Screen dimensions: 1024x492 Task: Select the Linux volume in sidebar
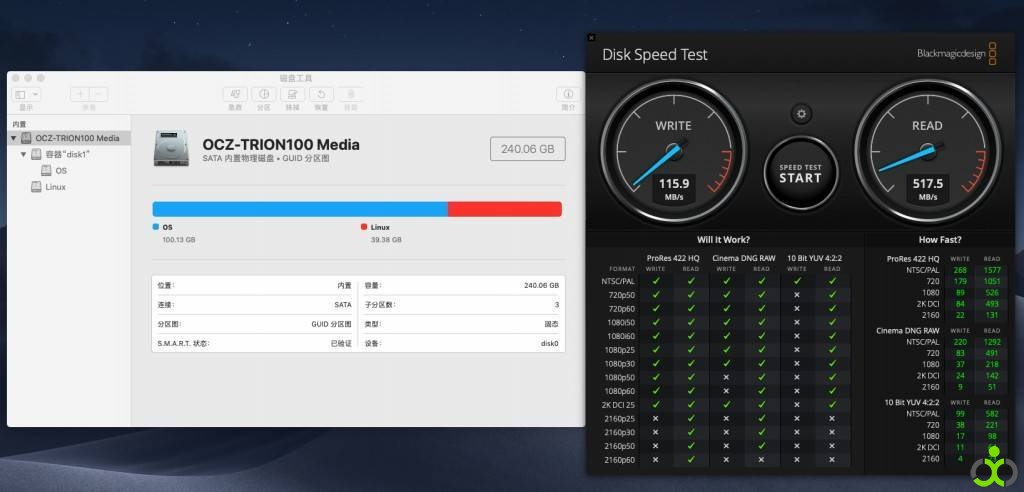(x=69, y=187)
